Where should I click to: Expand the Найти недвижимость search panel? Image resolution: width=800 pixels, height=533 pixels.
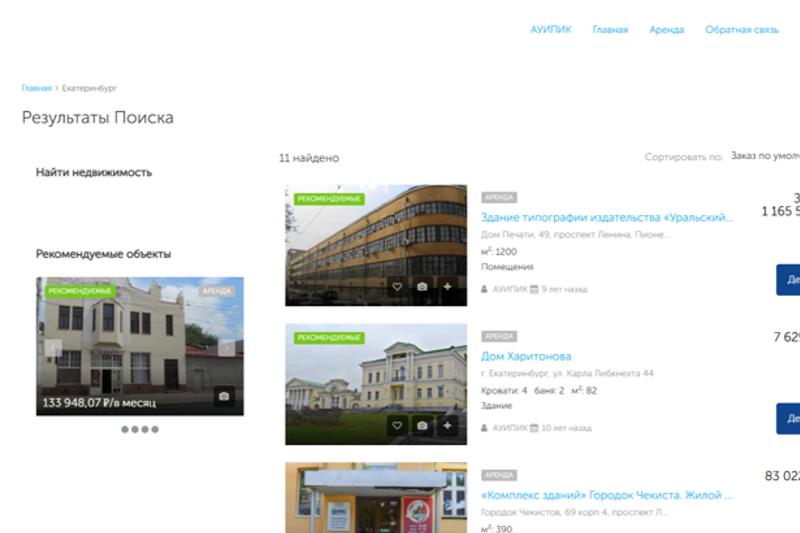click(94, 172)
